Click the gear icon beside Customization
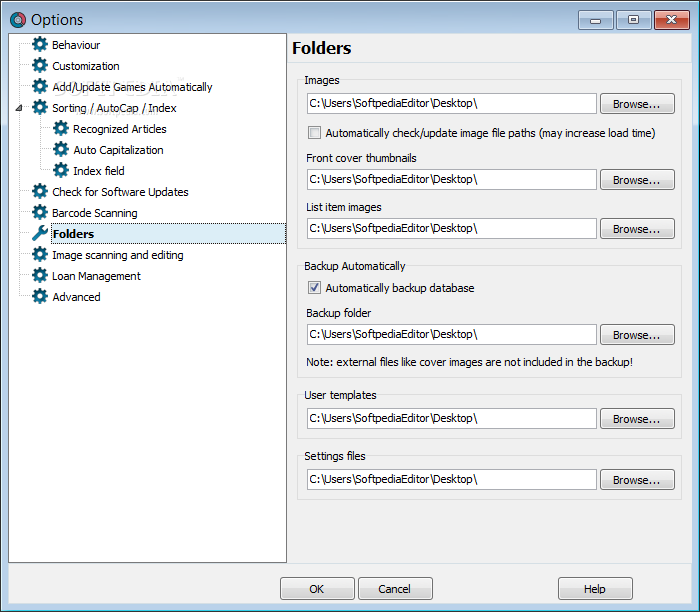The image size is (700, 612). pyautogui.click(x=40, y=66)
